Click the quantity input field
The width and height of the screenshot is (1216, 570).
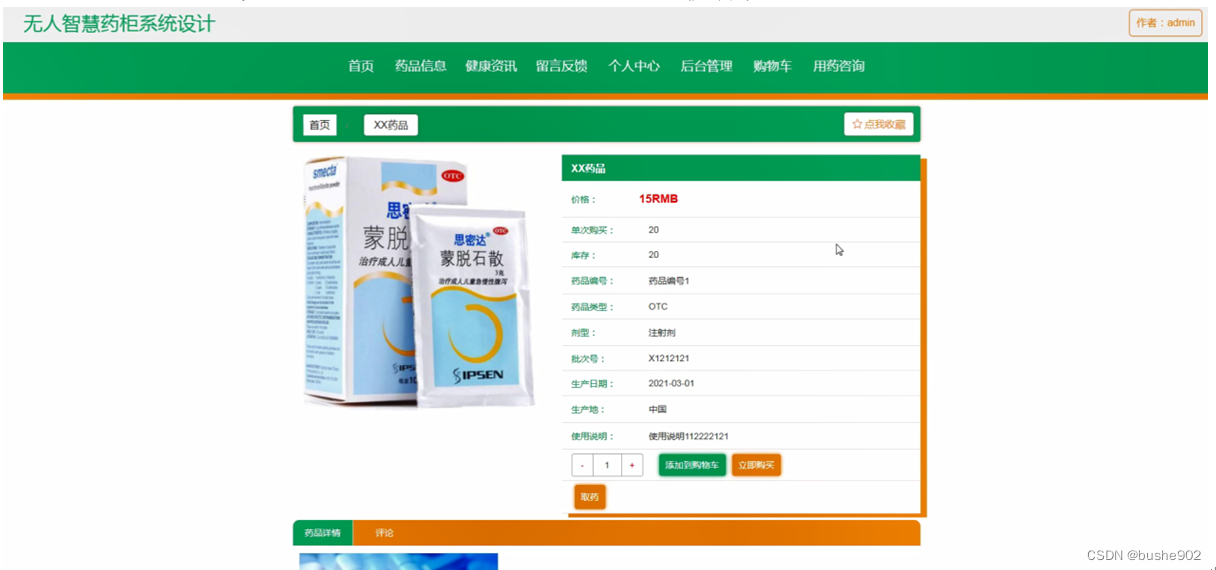pos(607,465)
